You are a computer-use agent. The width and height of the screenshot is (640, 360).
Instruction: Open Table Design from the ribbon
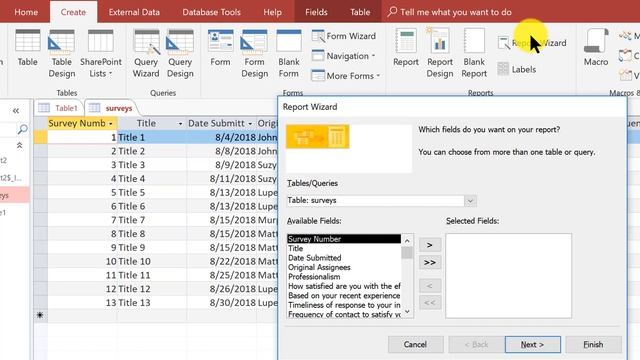[62, 53]
